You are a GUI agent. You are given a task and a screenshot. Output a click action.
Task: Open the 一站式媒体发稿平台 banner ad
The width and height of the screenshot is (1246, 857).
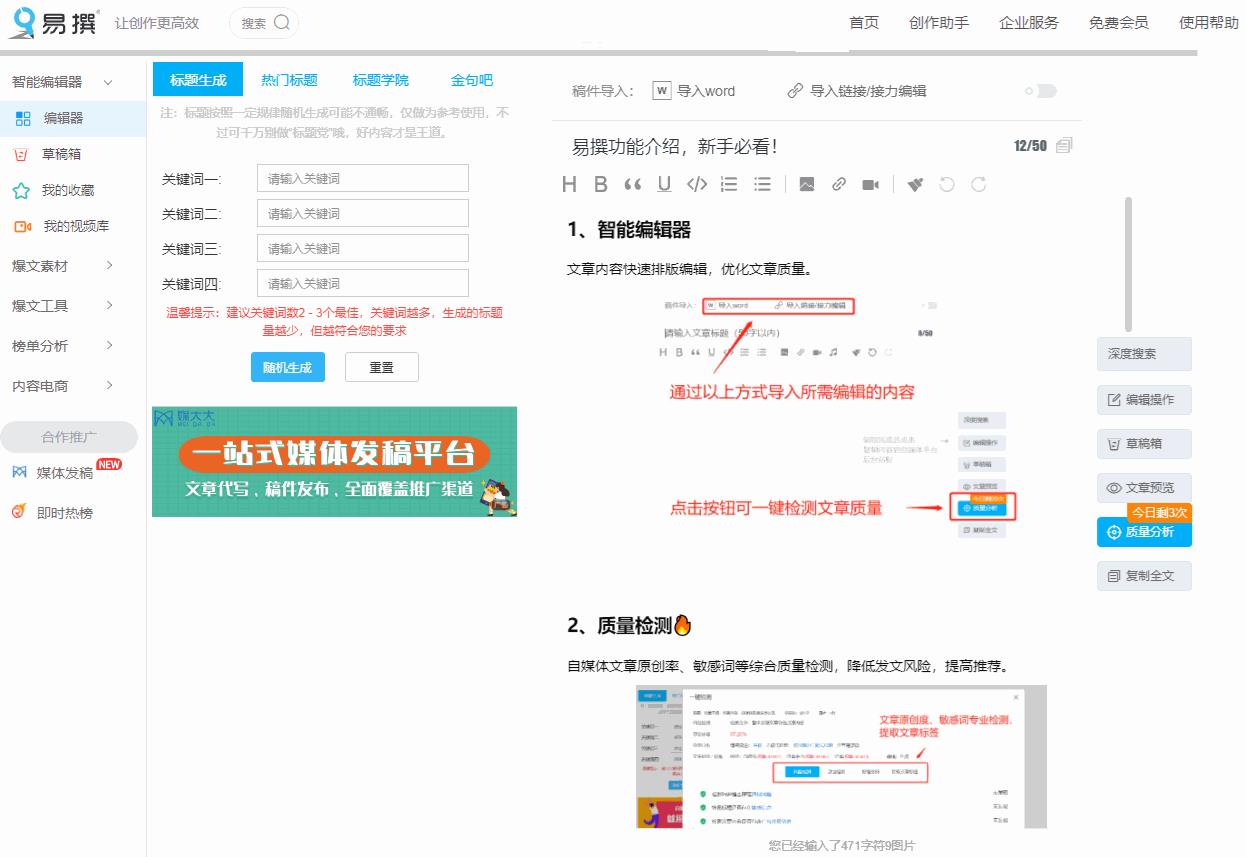334,461
